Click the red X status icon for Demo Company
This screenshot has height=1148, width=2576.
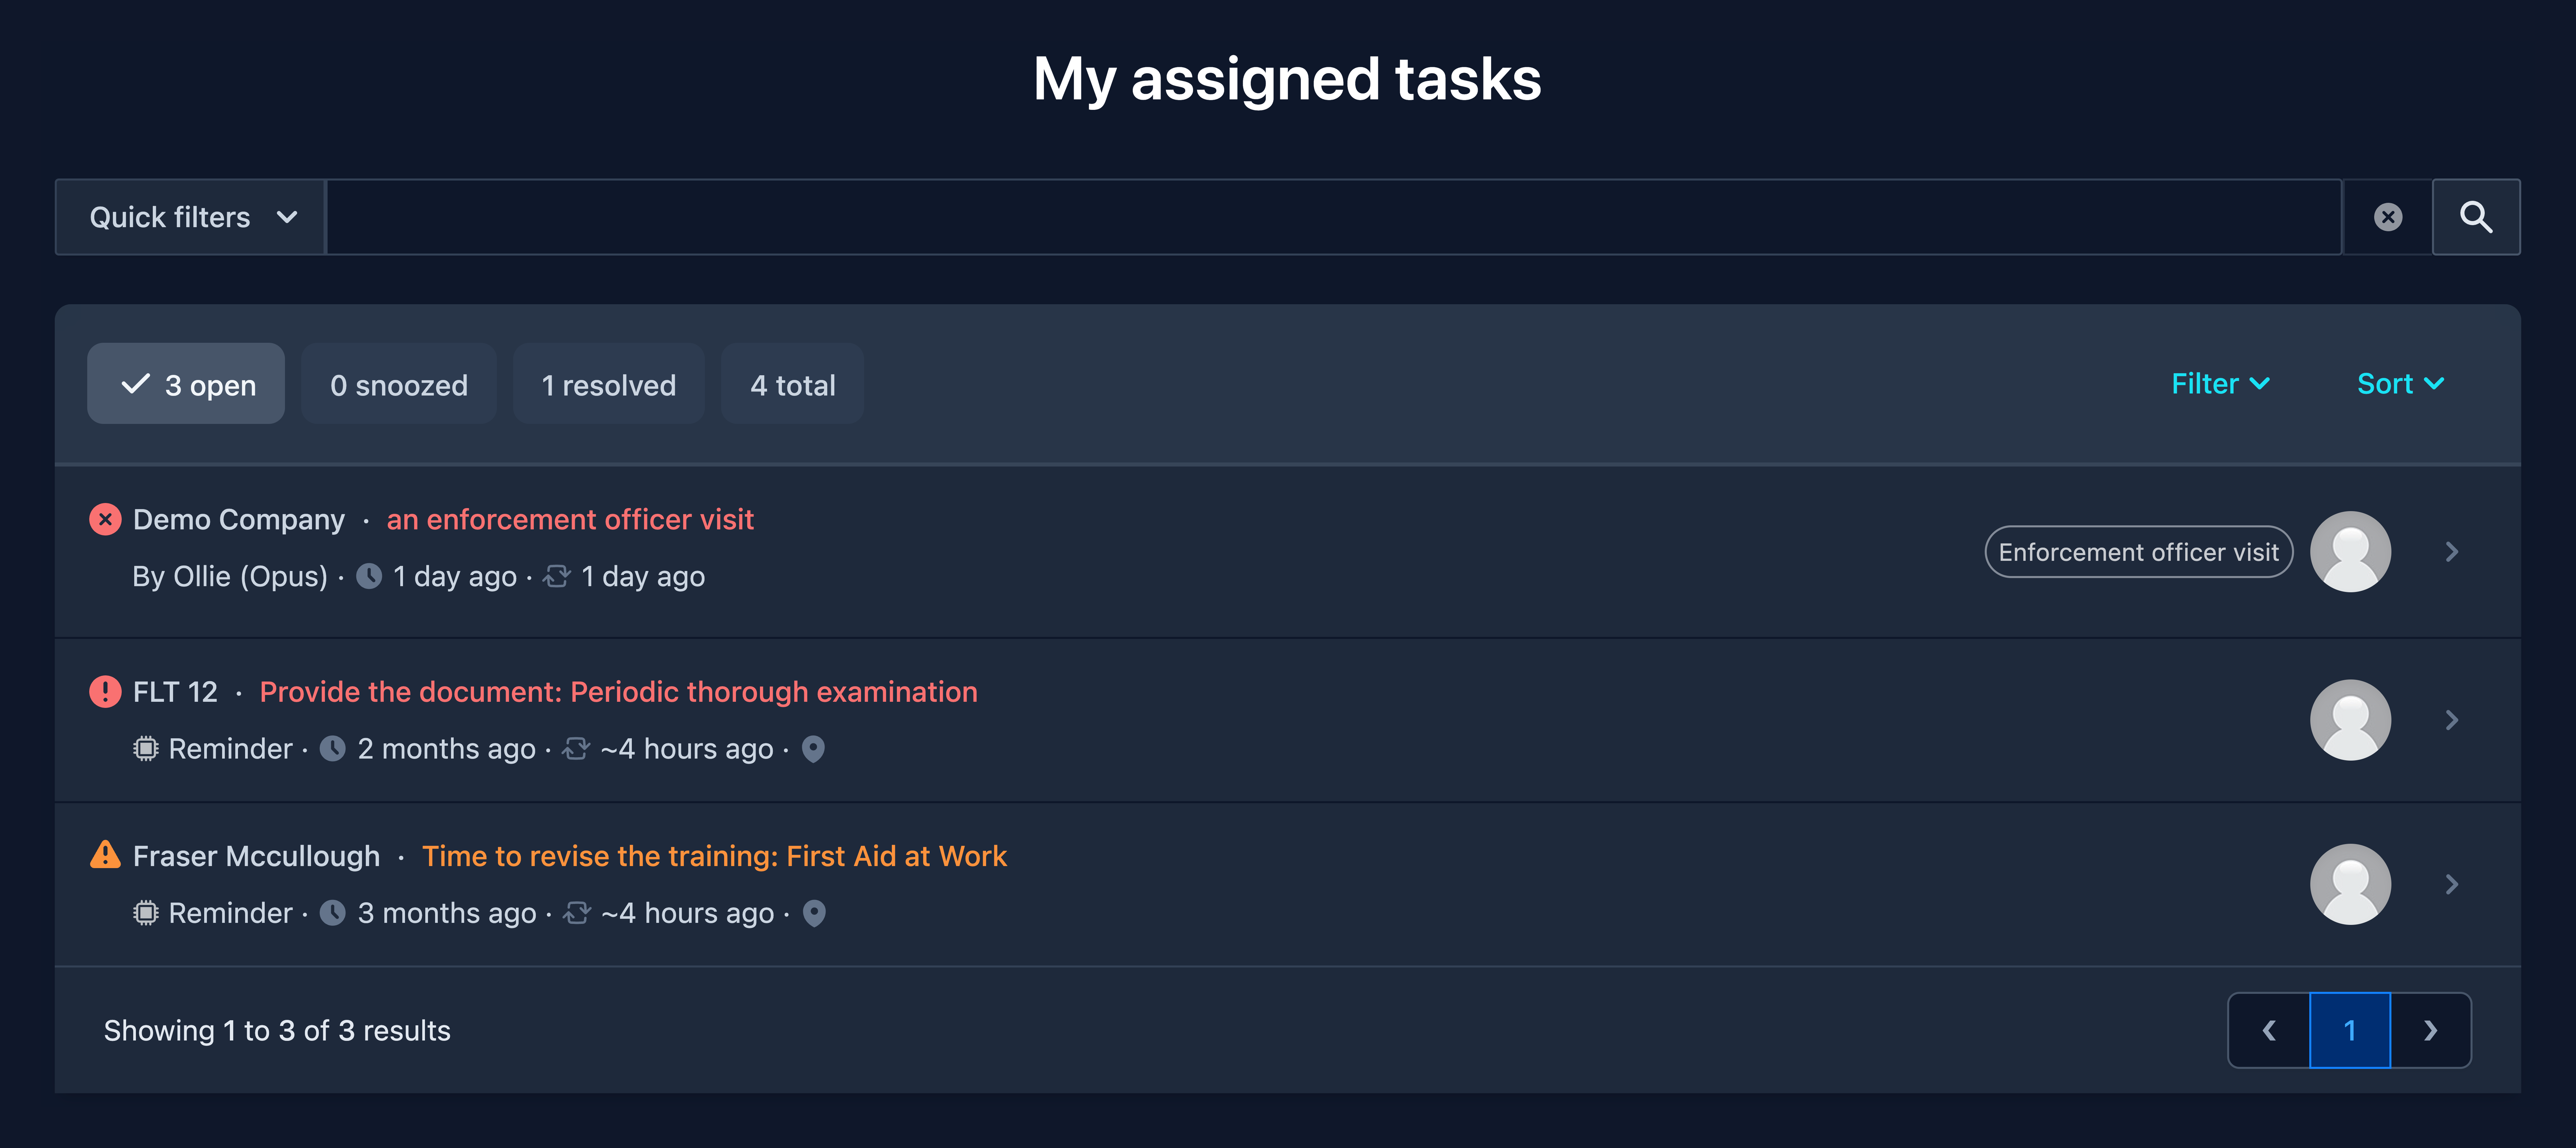[105, 519]
